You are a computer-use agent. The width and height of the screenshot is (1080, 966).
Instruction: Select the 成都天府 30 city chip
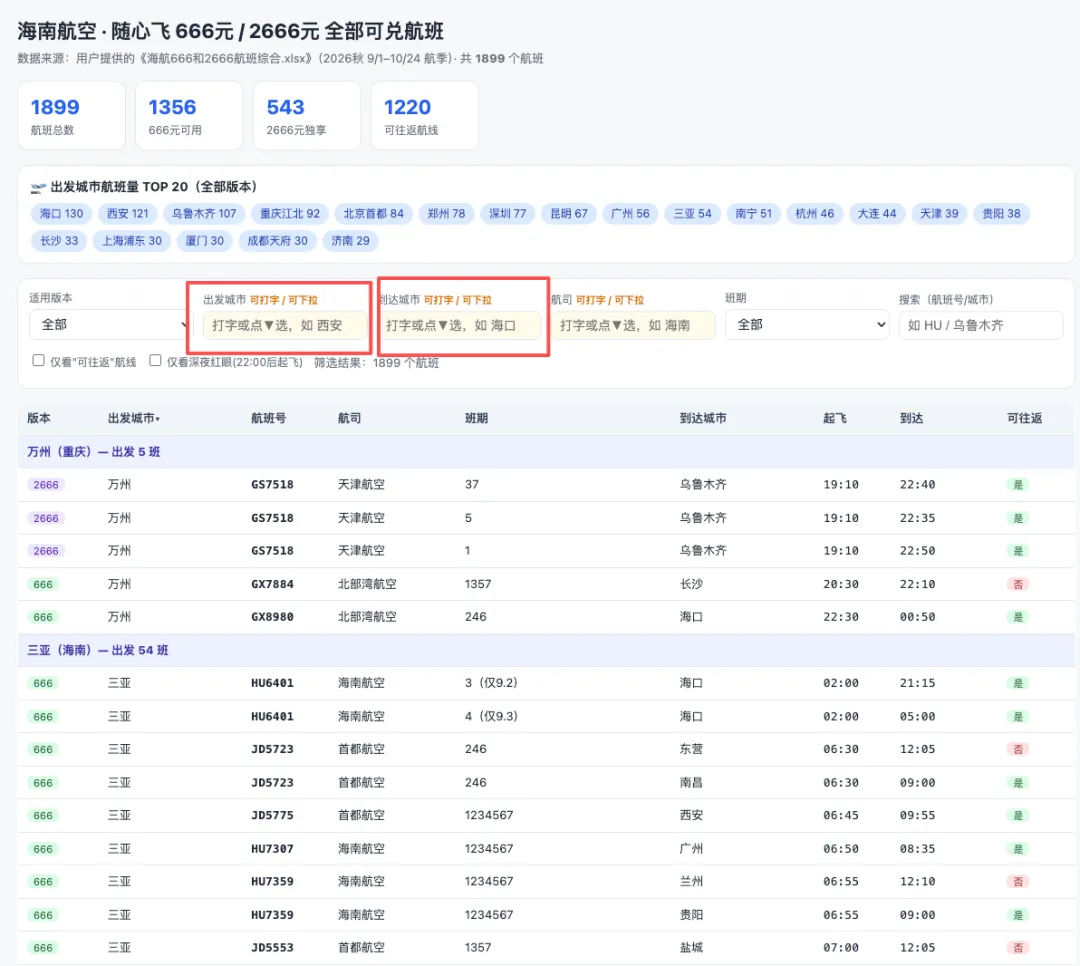coord(278,240)
